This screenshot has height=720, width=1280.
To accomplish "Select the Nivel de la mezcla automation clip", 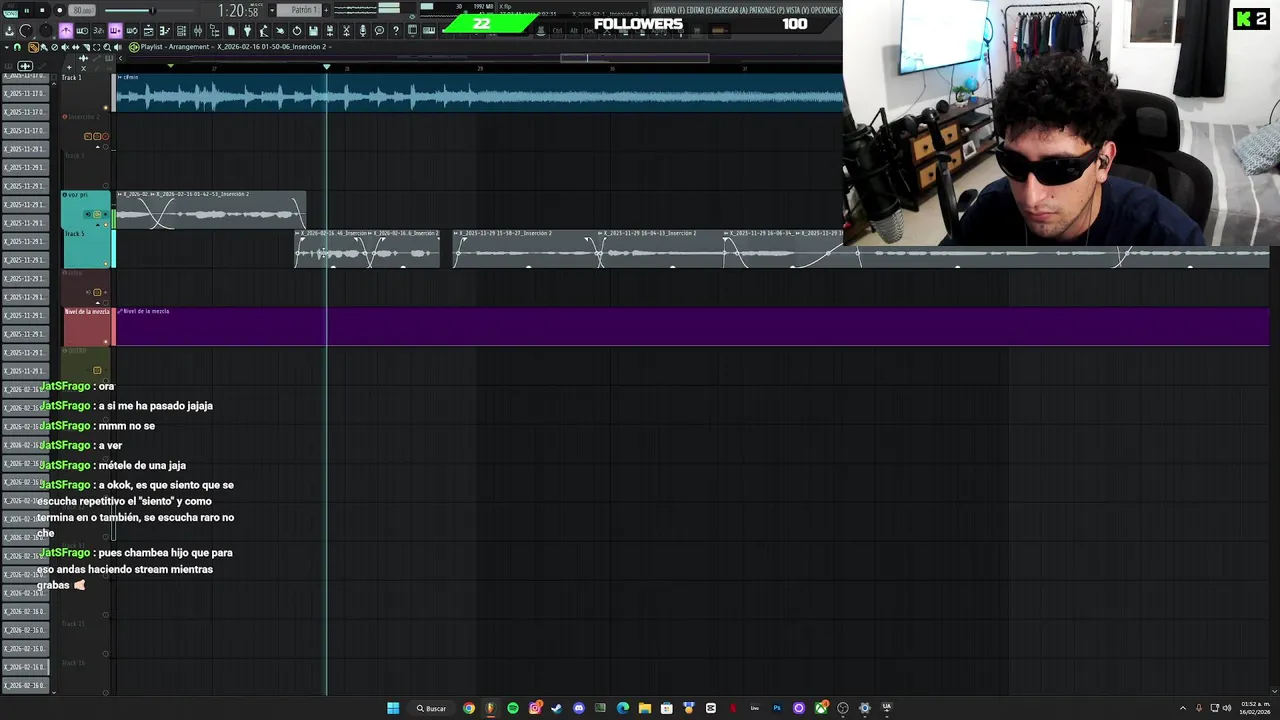I will tap(692, 327).
